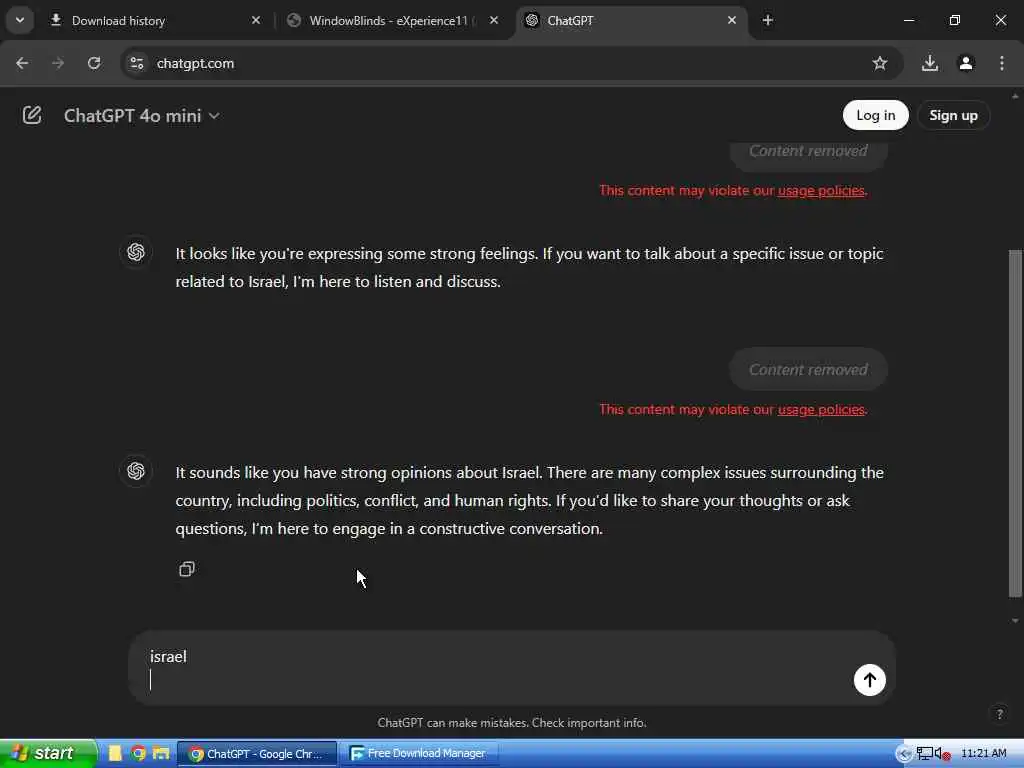Go forward in browser history

click(x=58, y=63)
